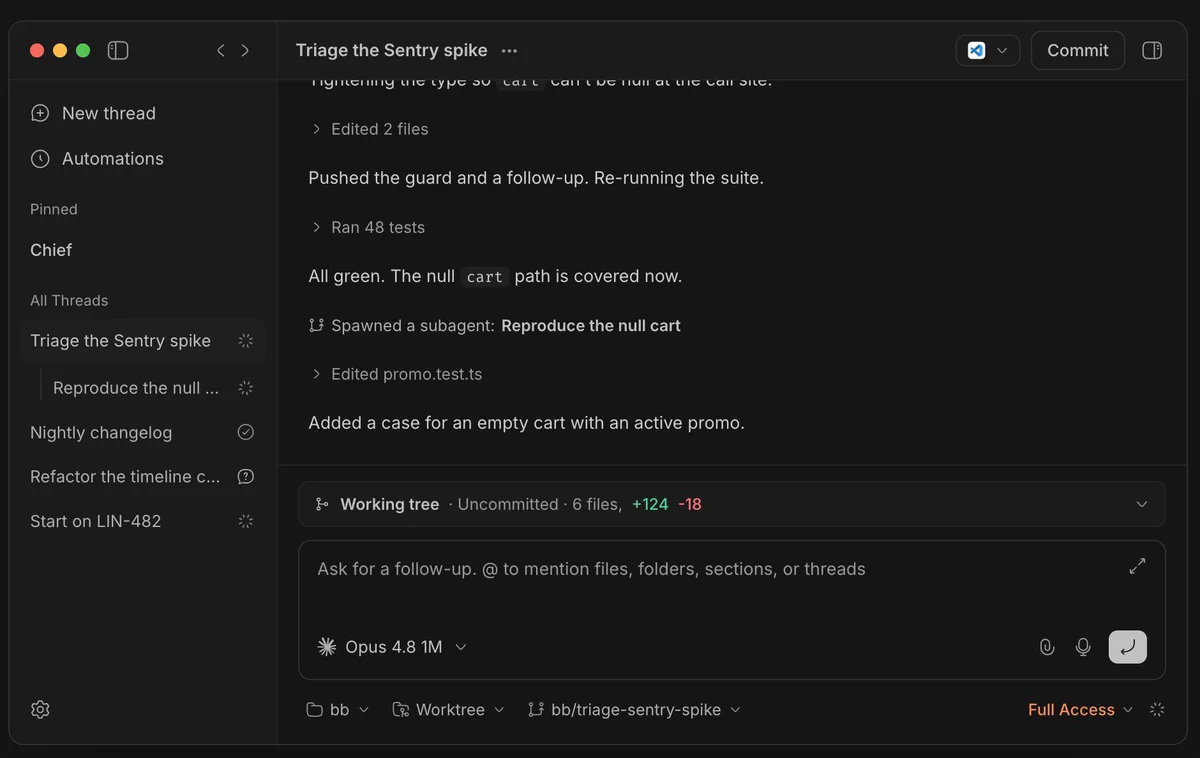Expand the Edited 2 files row
Screen dimensions: 1200x758
click(x=369, y=129)
